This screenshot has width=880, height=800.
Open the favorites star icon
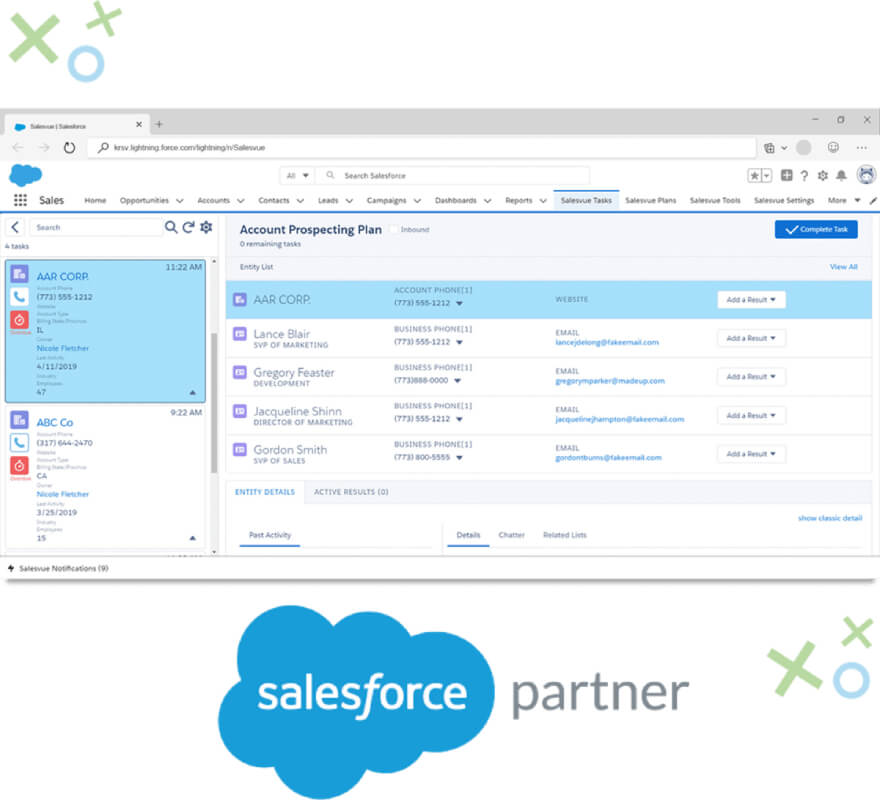(x=754, y=176)
